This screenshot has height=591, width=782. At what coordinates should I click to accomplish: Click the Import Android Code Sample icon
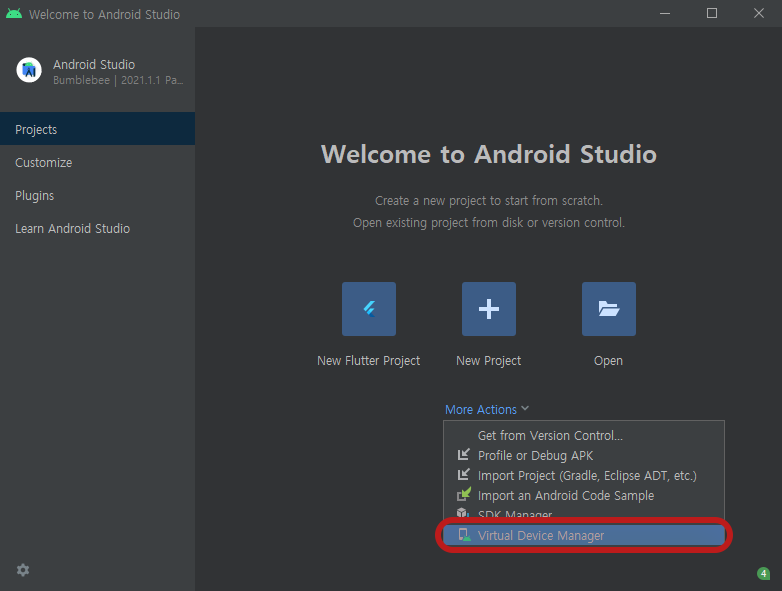(463, 494)
